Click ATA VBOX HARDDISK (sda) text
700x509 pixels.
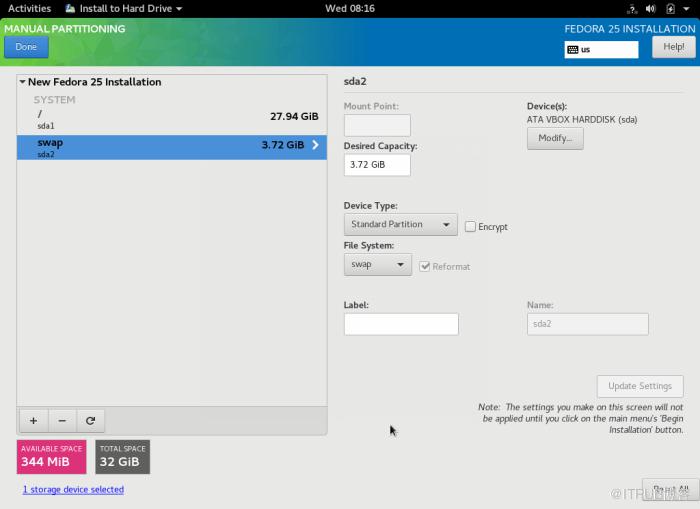point(582,120)
